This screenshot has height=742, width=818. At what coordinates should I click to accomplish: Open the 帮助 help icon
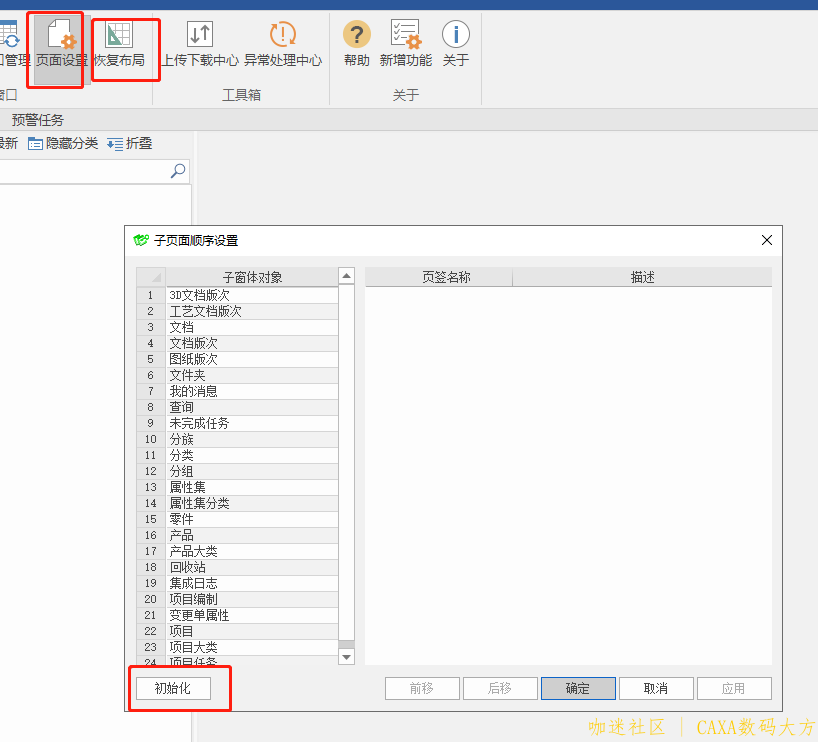point(357,40)
